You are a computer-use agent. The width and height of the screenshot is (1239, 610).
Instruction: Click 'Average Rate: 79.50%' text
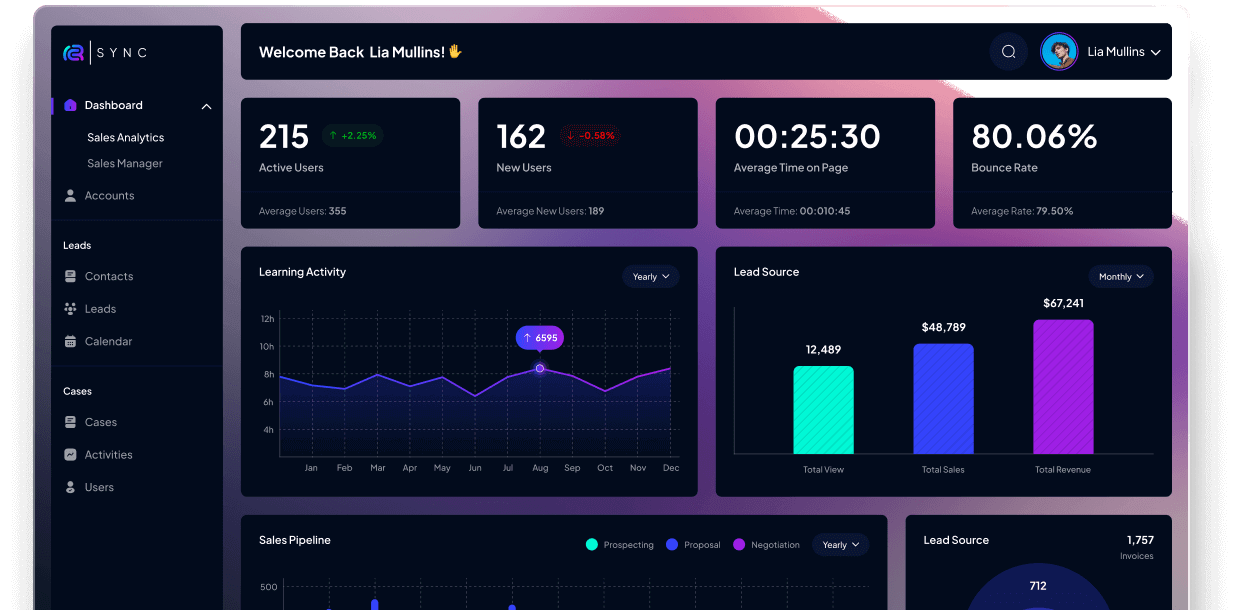pos(1022,211)
